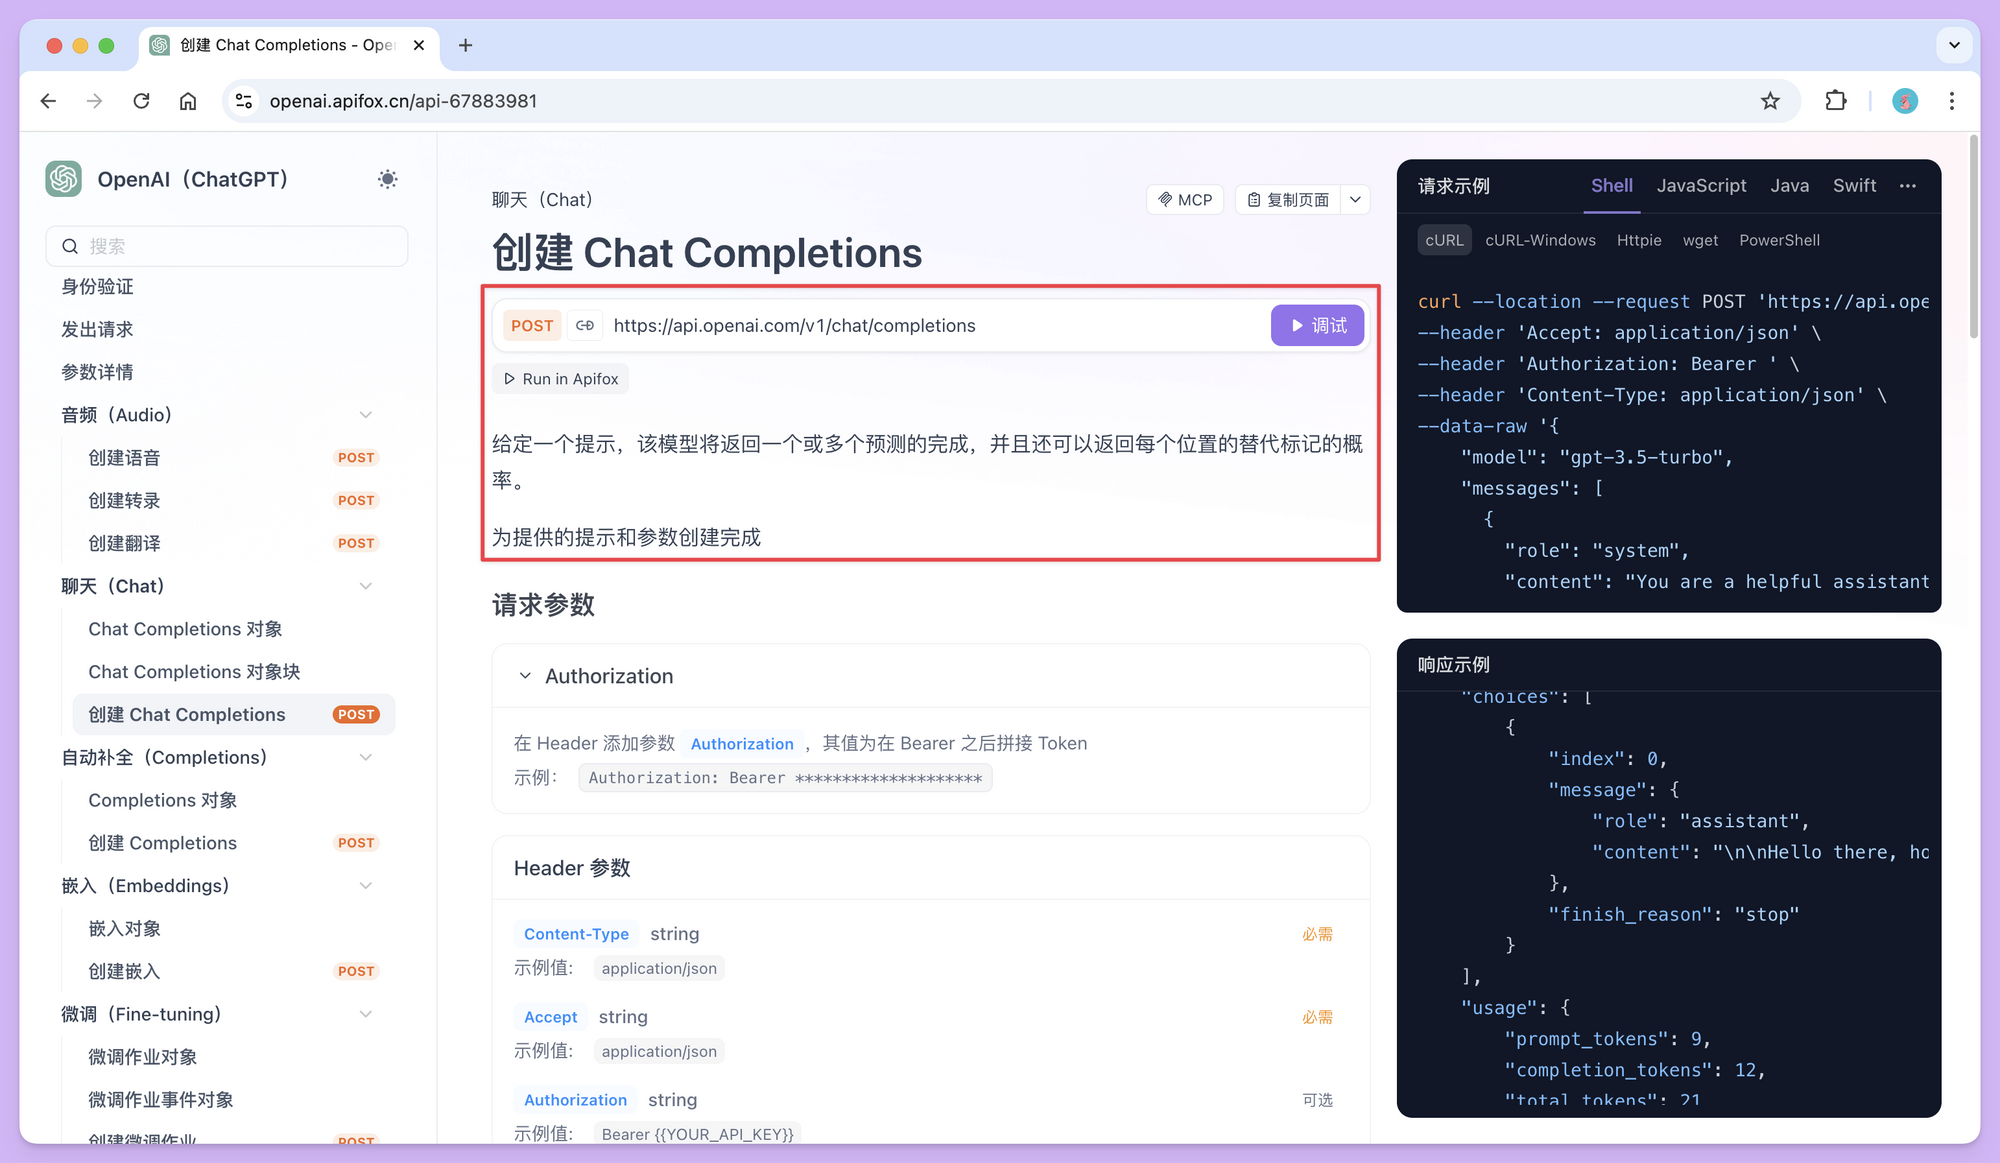Screen dimensions: 2000x1163
Task: Select wget sub-tab
Action: click(1700, 240)
